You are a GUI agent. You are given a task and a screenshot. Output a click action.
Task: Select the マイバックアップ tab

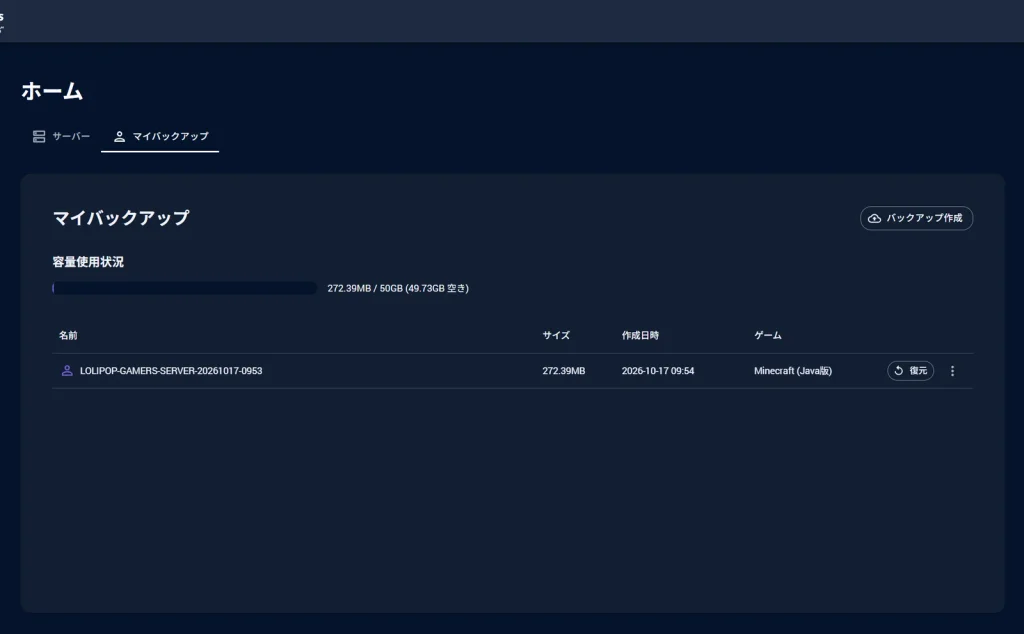pyautogui.click(x=160, y=136)
